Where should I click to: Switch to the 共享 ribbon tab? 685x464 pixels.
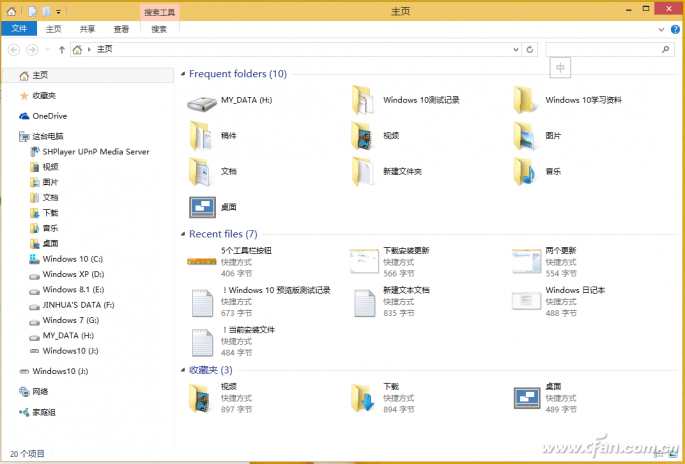(x=87, y=29)
